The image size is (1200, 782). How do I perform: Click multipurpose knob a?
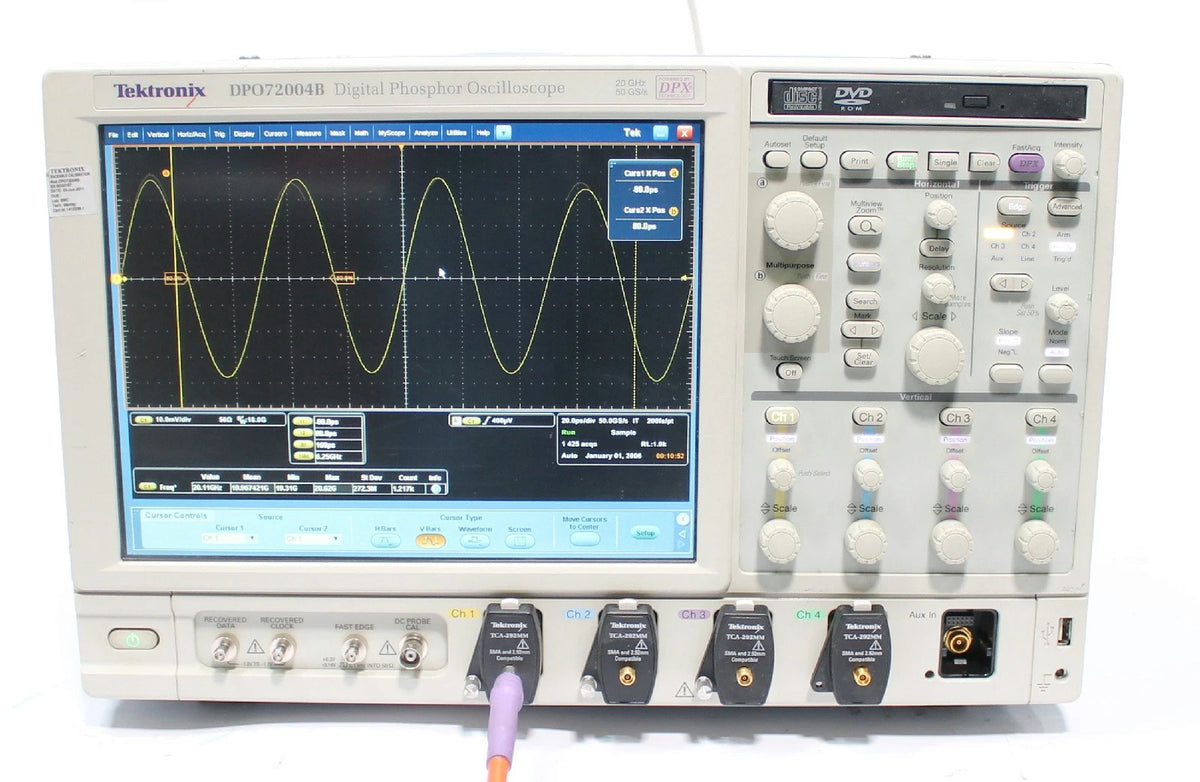click(794, 220)
